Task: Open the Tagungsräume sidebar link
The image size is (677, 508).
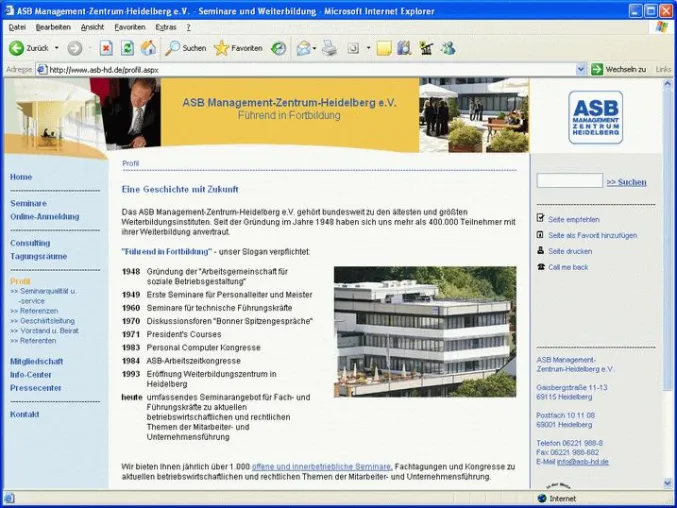Action: [x=38, y=256]
